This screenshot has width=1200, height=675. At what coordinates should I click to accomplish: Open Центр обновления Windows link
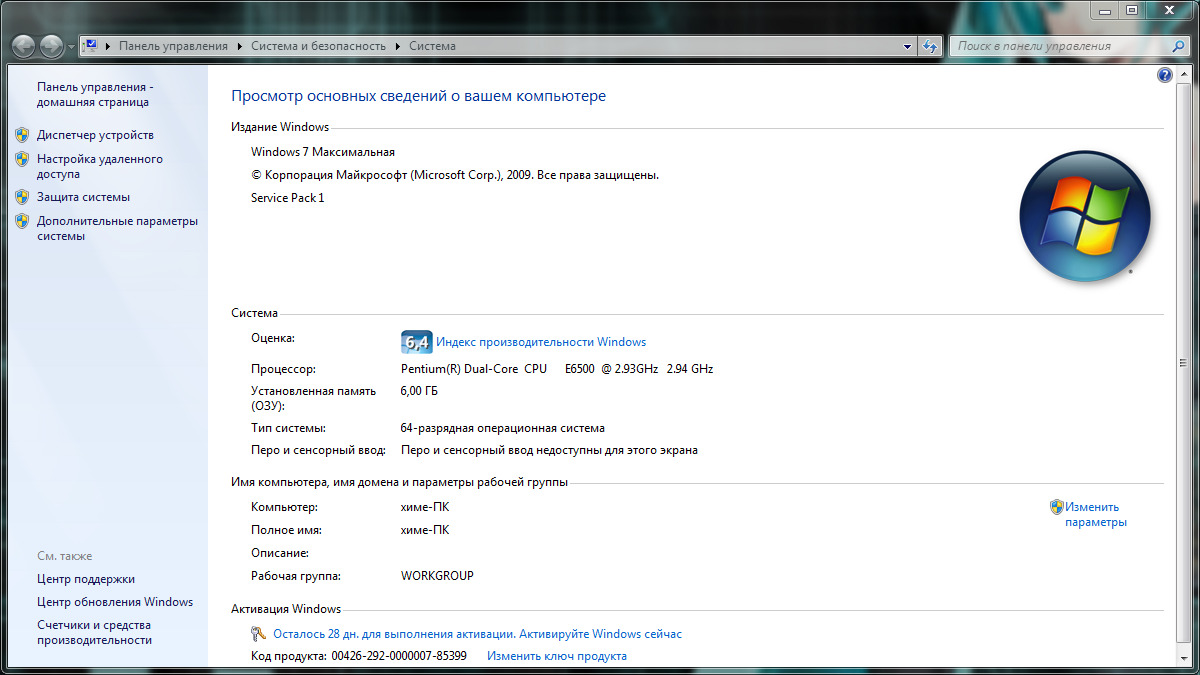tap(115, 602)
